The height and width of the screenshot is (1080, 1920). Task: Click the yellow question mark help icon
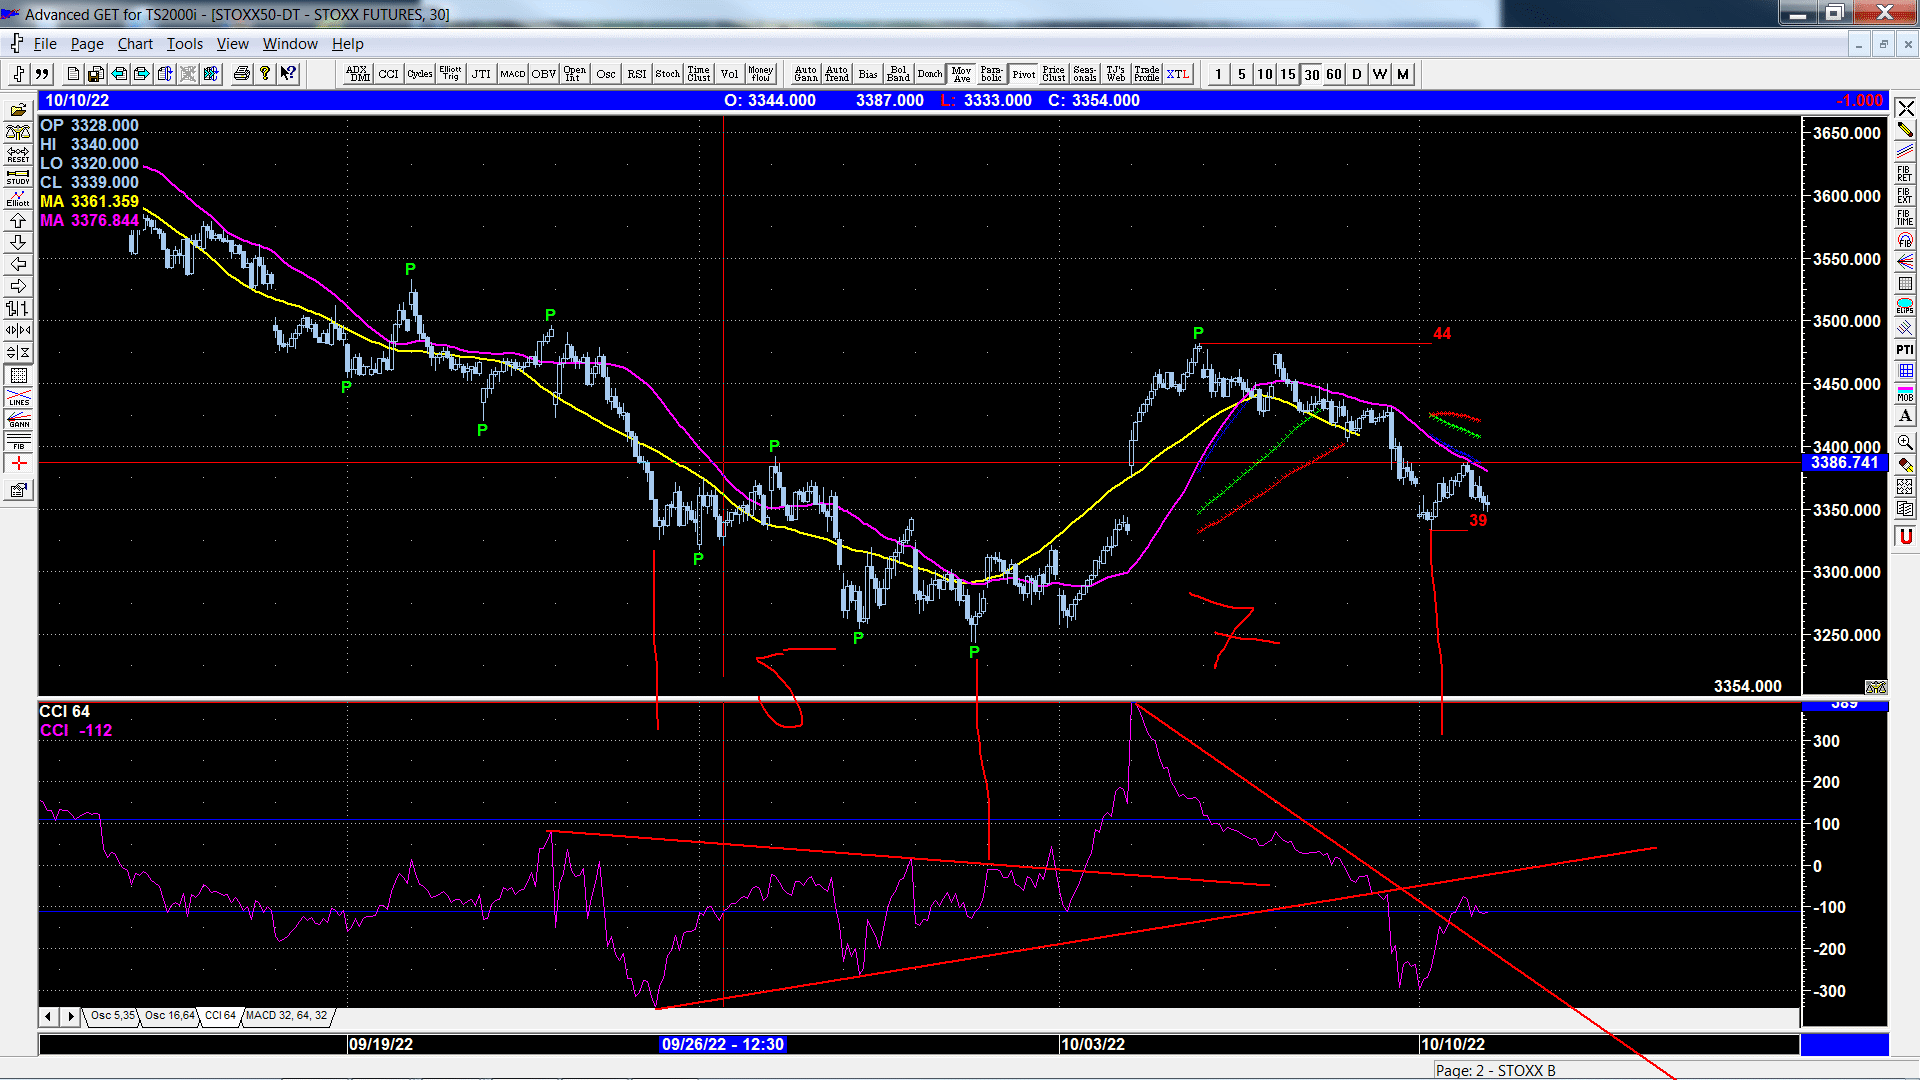(x=264, y=74)
